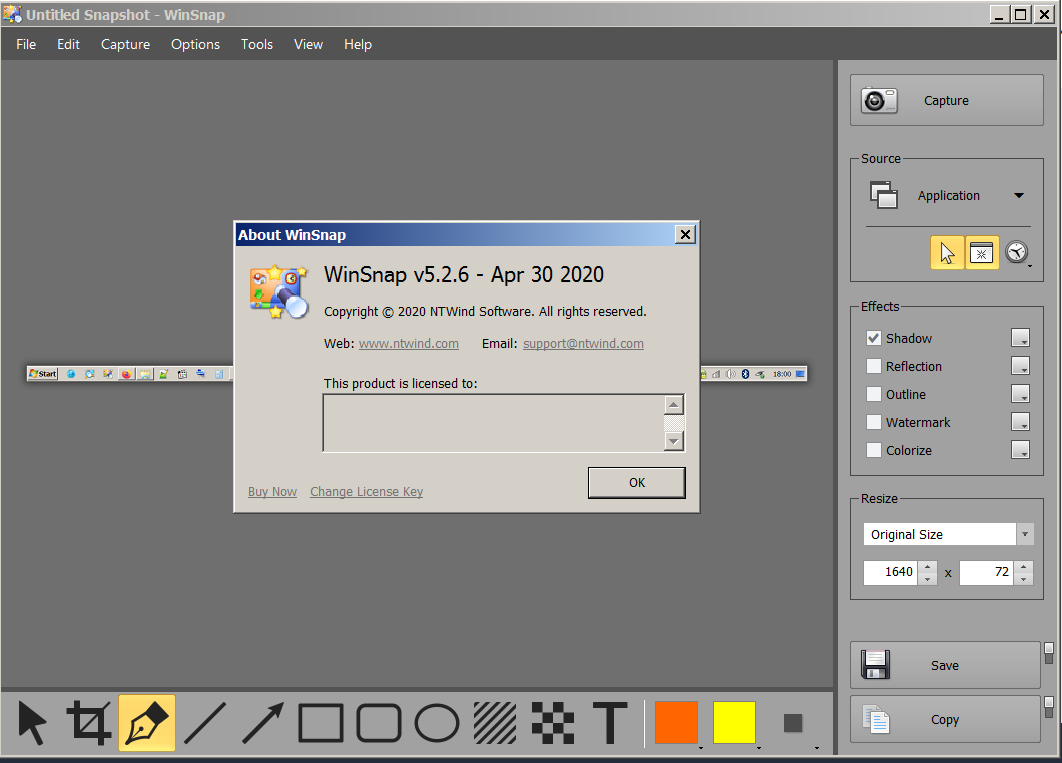Open the Tools menu
Viewport: 1062px width, 763px height.
pos(257,44)
